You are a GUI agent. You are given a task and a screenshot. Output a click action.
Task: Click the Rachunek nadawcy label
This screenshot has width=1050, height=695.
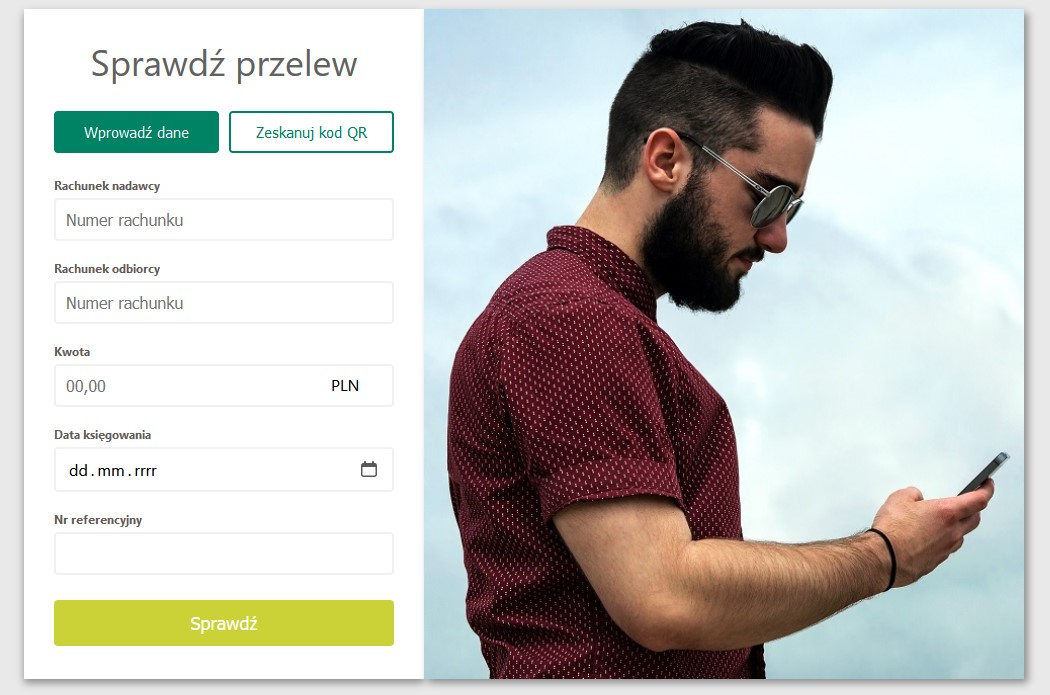tap(107, 185)
